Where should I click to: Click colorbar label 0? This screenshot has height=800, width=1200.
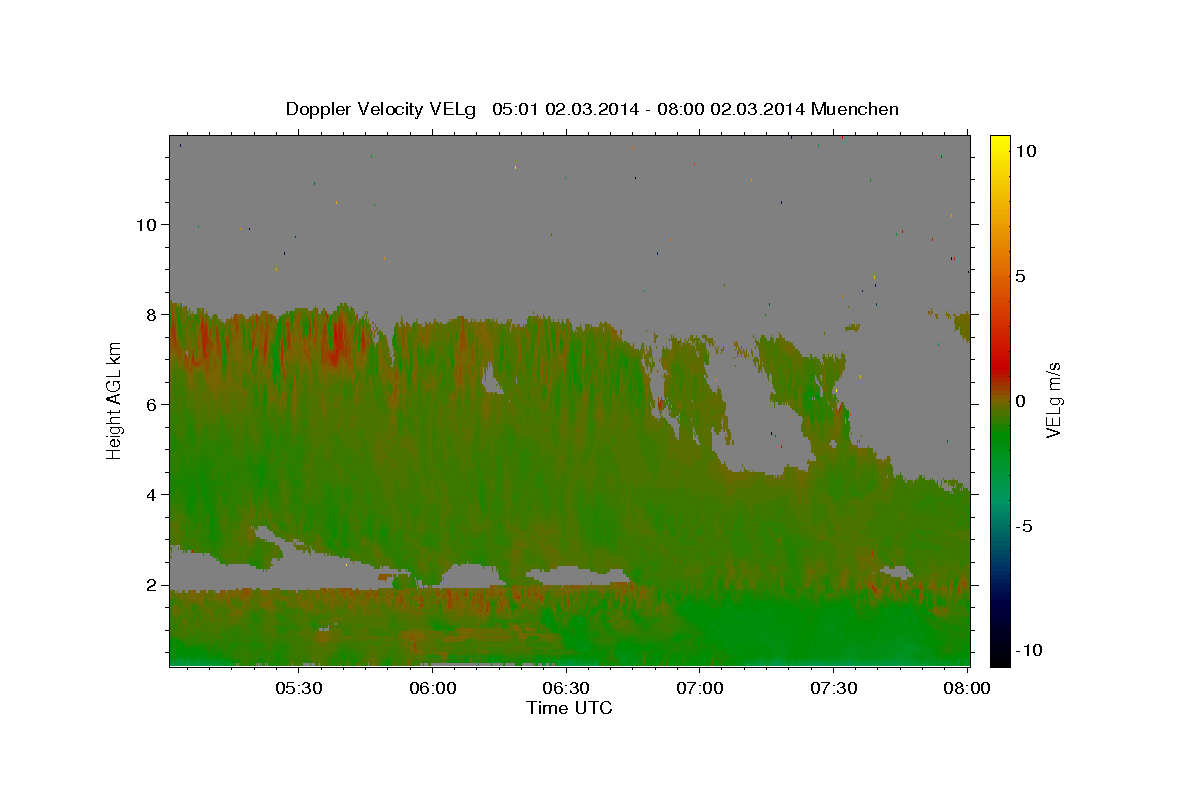click(x=1020, y=401)
